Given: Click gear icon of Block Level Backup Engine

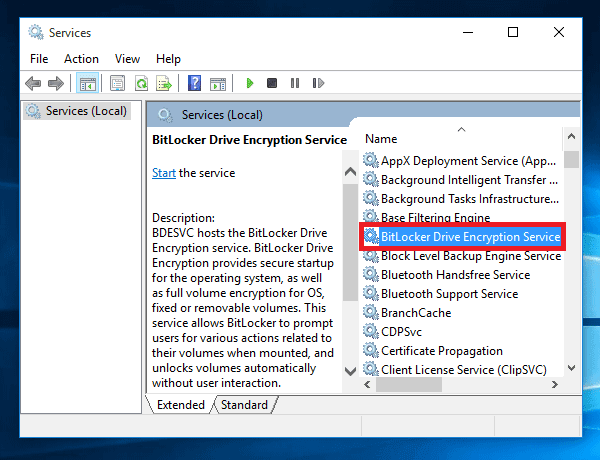Looking at the screenshot, I should tap(370, 255).
